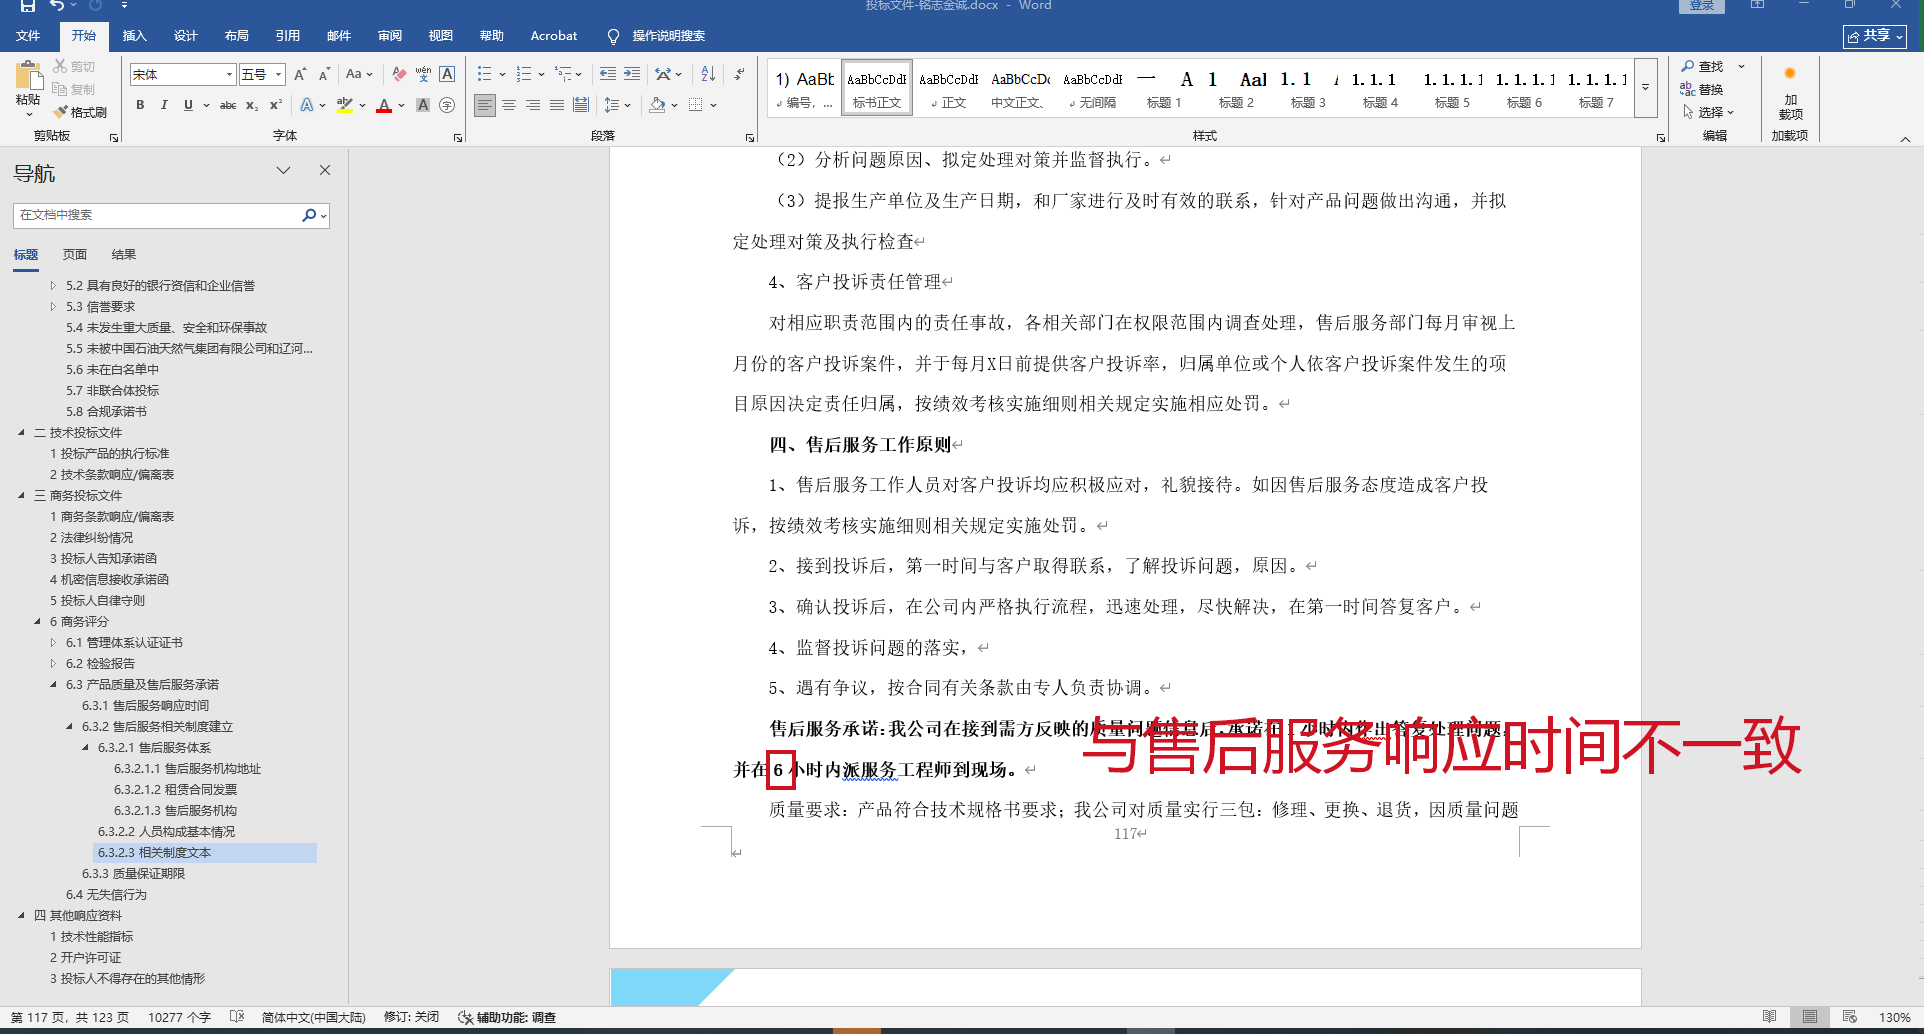Viewport: 1924px width, 1034px height.
Task: Click the Paste (粘贴) clipboard icon
Action: click(x=29, y=75)
